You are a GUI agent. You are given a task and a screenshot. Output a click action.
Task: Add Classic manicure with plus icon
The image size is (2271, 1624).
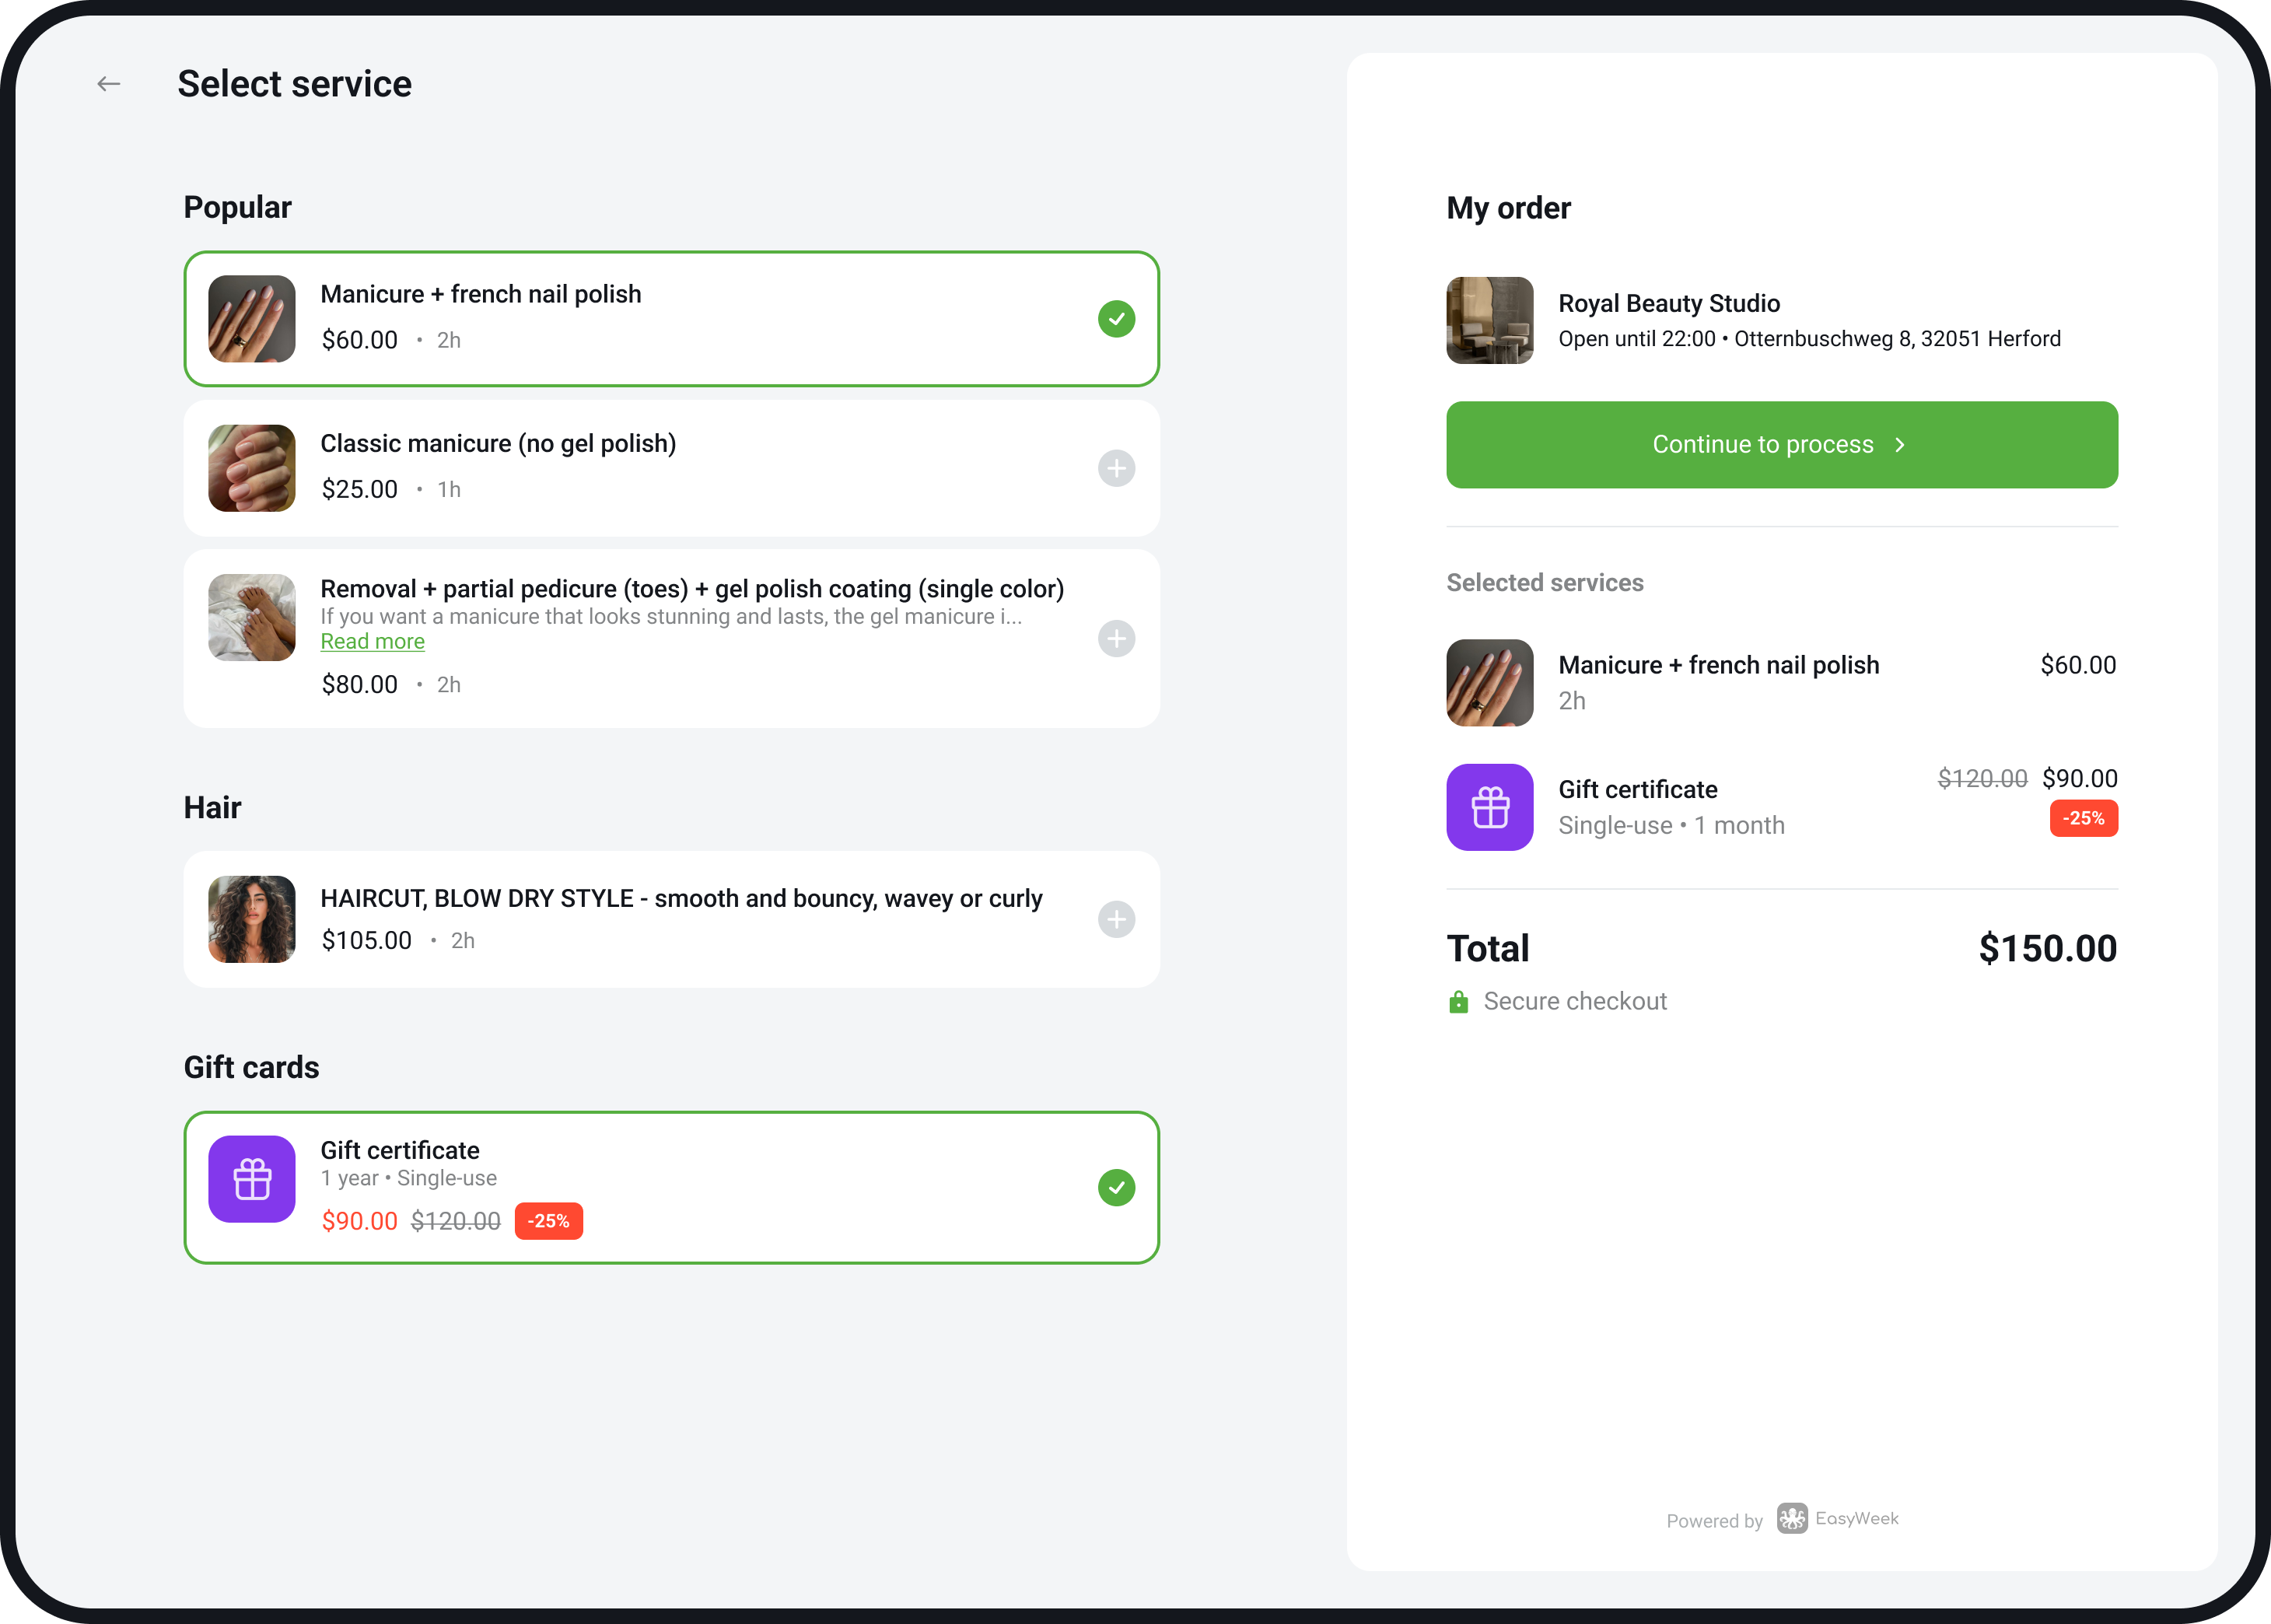1116,468
